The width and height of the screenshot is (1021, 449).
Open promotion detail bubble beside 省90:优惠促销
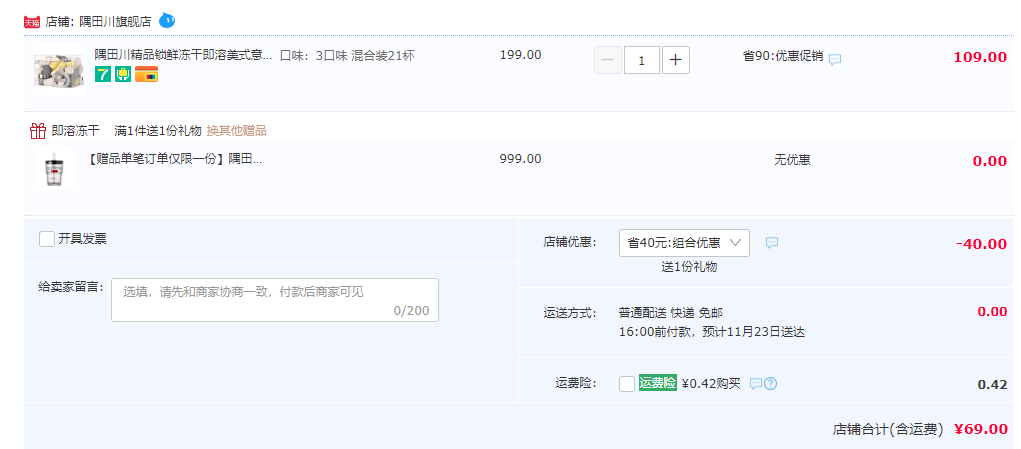click(835, 59)
